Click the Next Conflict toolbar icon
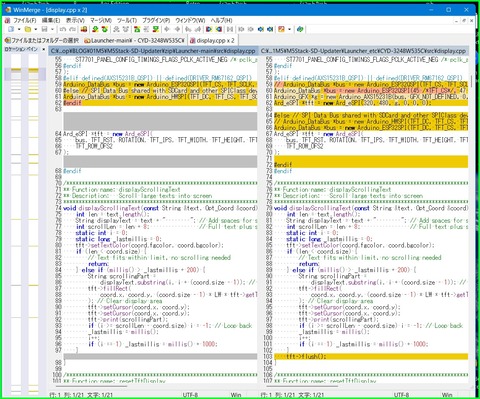The image size is (480, 399). click(x=116, y=29)
